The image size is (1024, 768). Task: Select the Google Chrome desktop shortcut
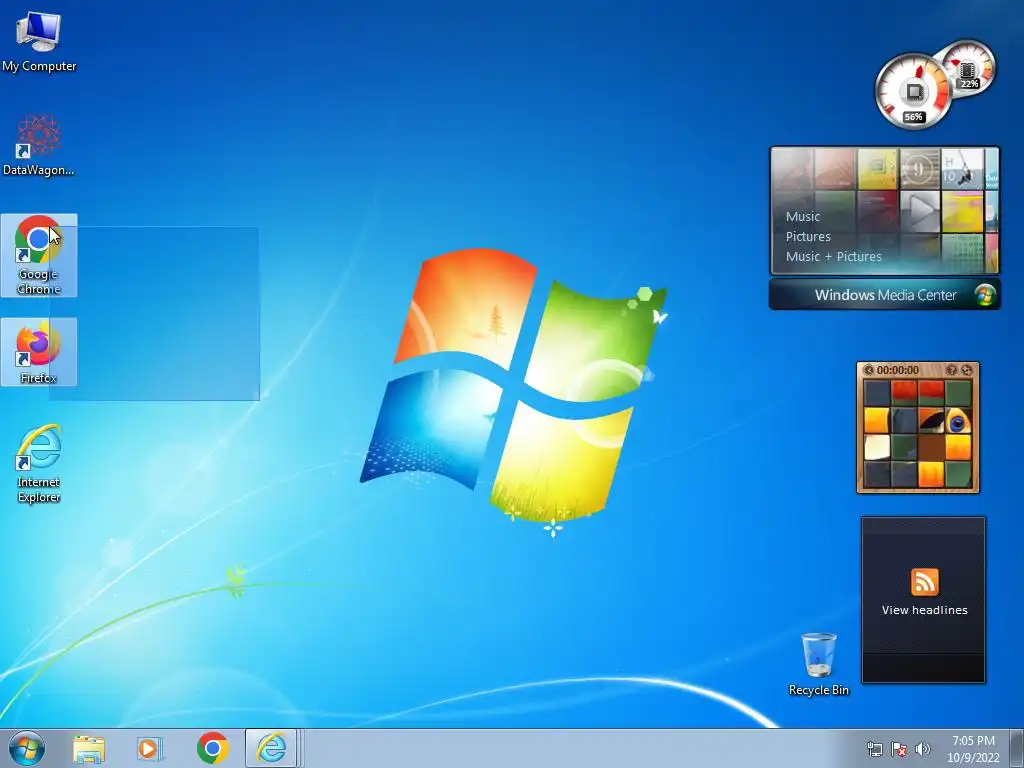tap(39, 255)
